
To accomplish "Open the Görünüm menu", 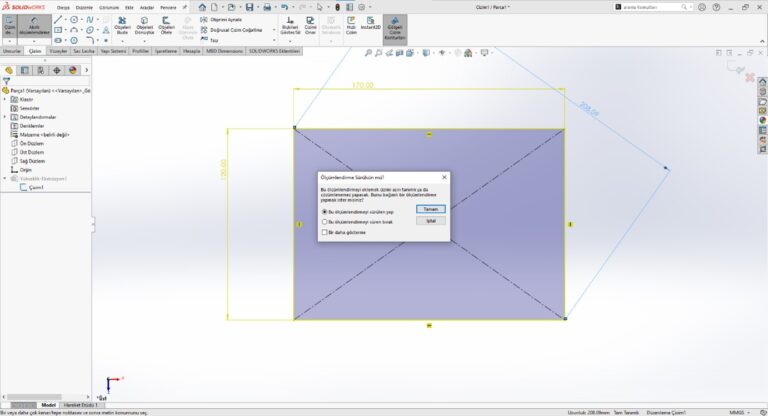I will coord(108,6).
